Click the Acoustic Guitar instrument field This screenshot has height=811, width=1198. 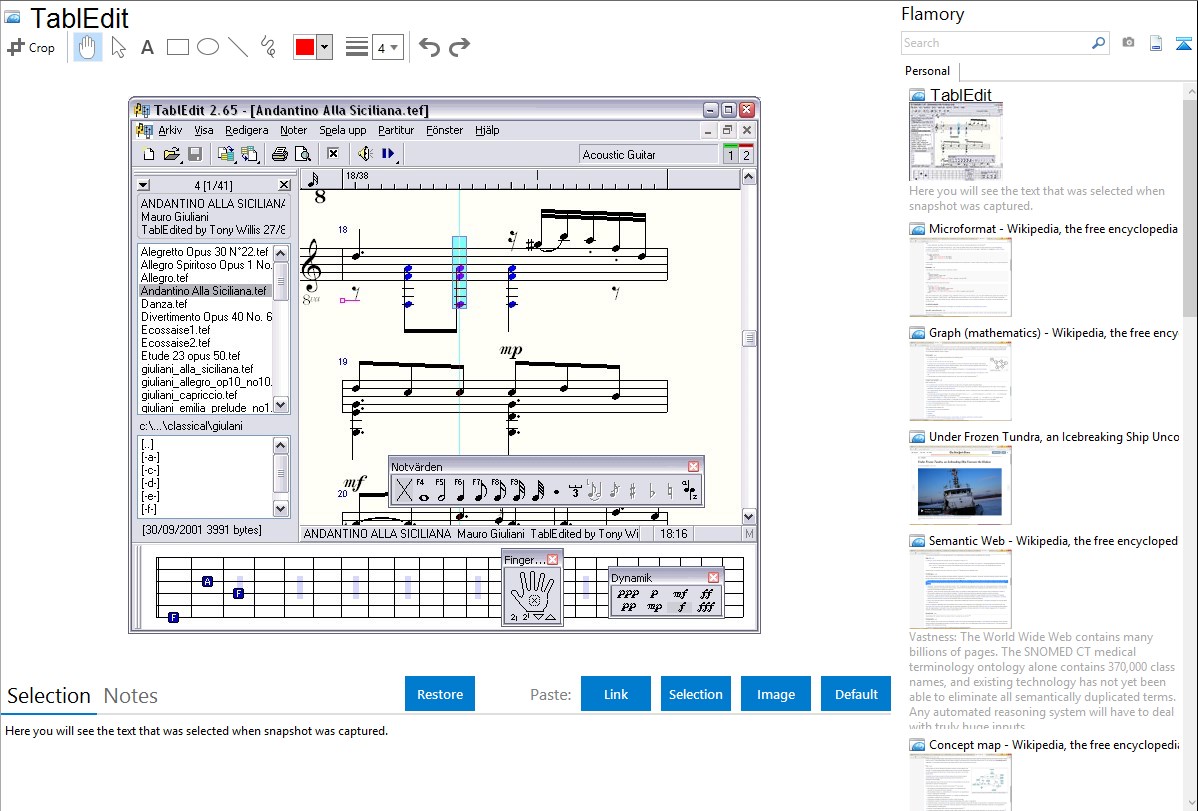click(x=649, y=154)
